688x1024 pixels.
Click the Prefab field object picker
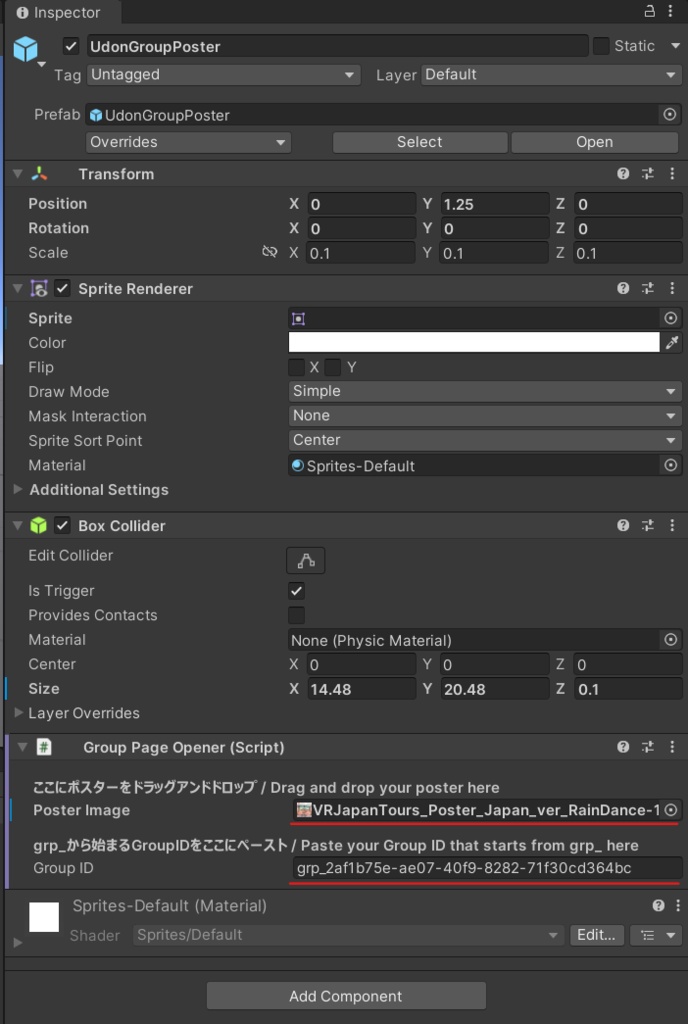[x=670, y=114]
